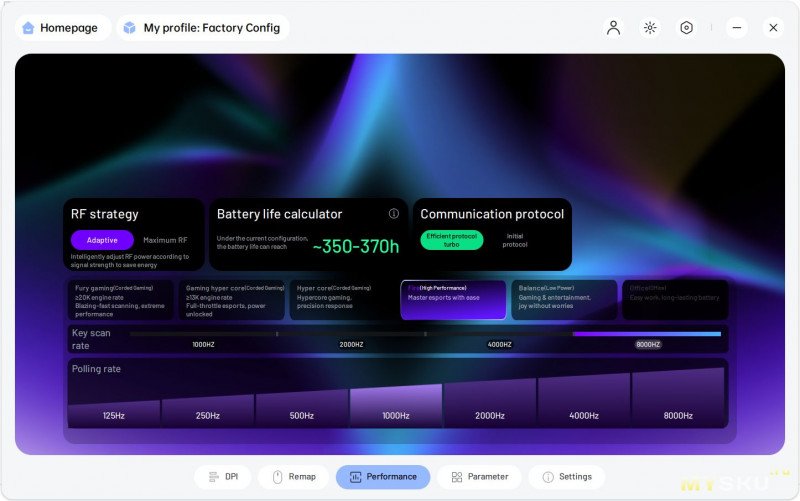Select the Initial protocol option
This screenshot has height=501, width=800.
(515, 240)
